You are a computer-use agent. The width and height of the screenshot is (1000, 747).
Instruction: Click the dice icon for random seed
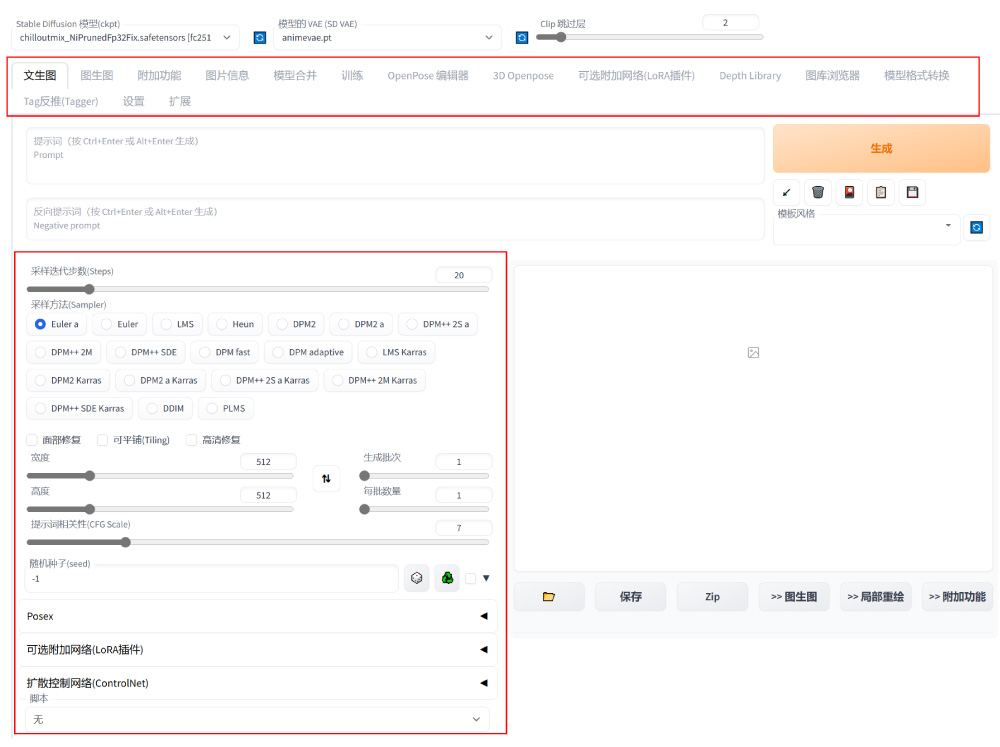coord(417,578)
